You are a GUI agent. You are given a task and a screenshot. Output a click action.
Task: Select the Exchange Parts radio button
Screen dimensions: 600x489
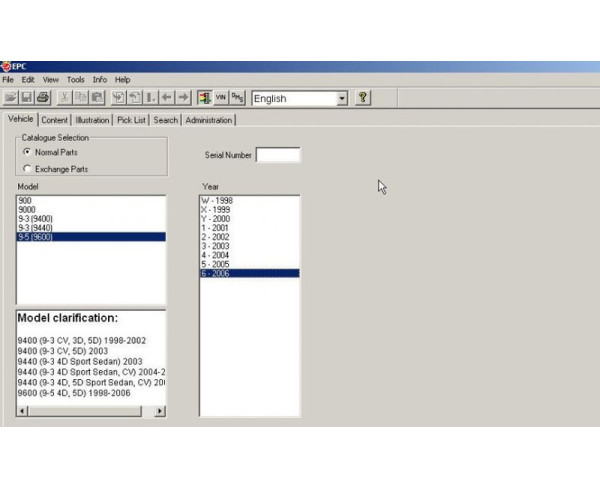[27, 169]
